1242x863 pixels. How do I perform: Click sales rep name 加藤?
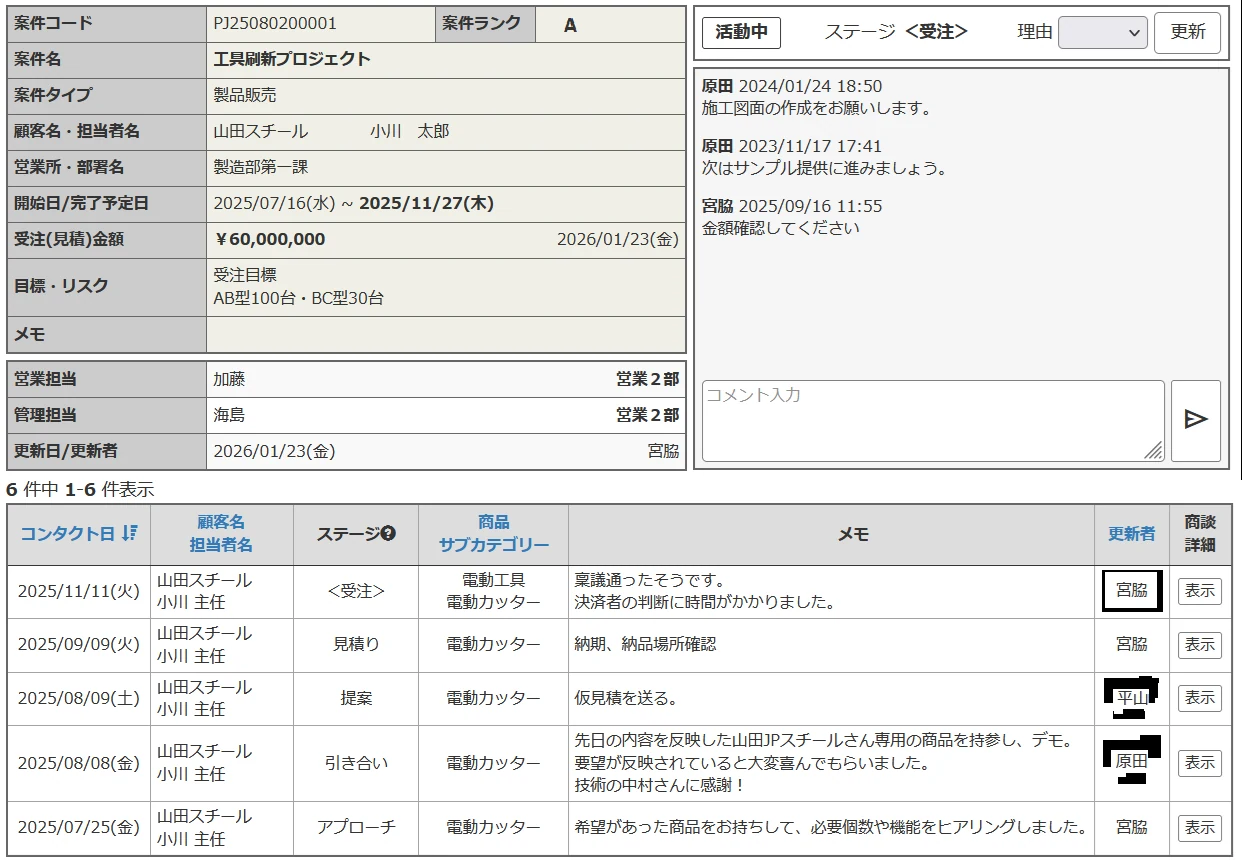click(x=229, y=379)
